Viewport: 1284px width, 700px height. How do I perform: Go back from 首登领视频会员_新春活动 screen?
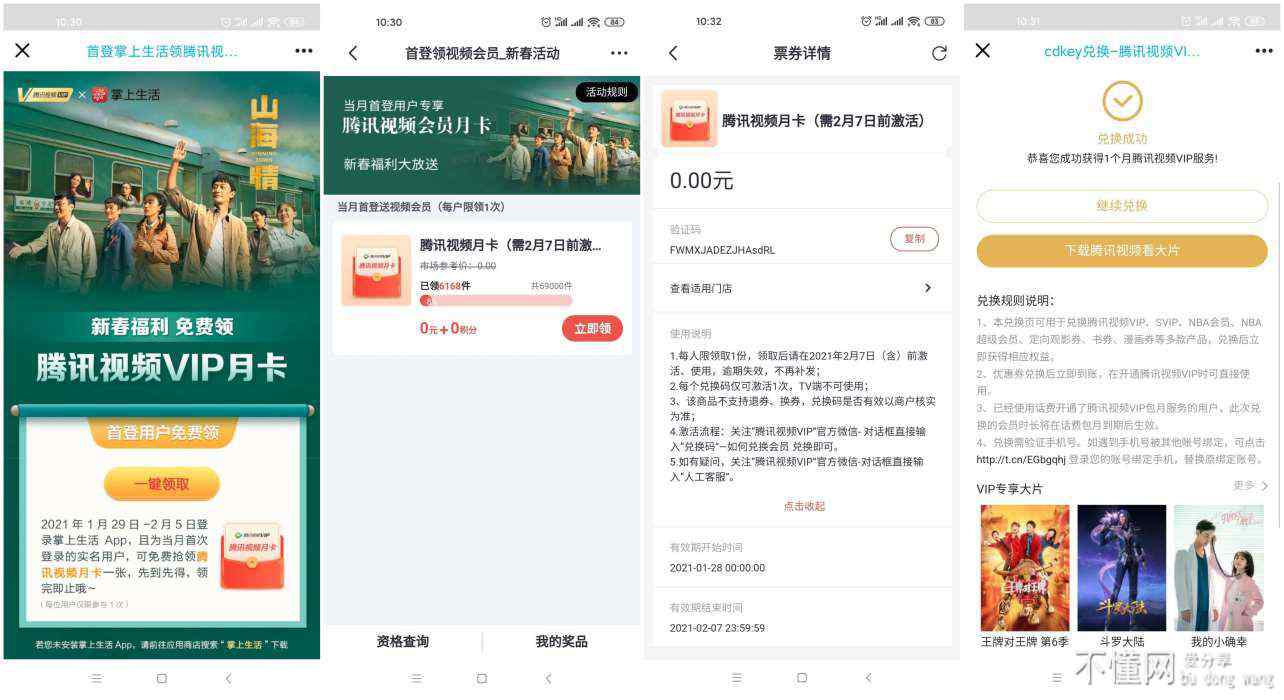point(352,53)
